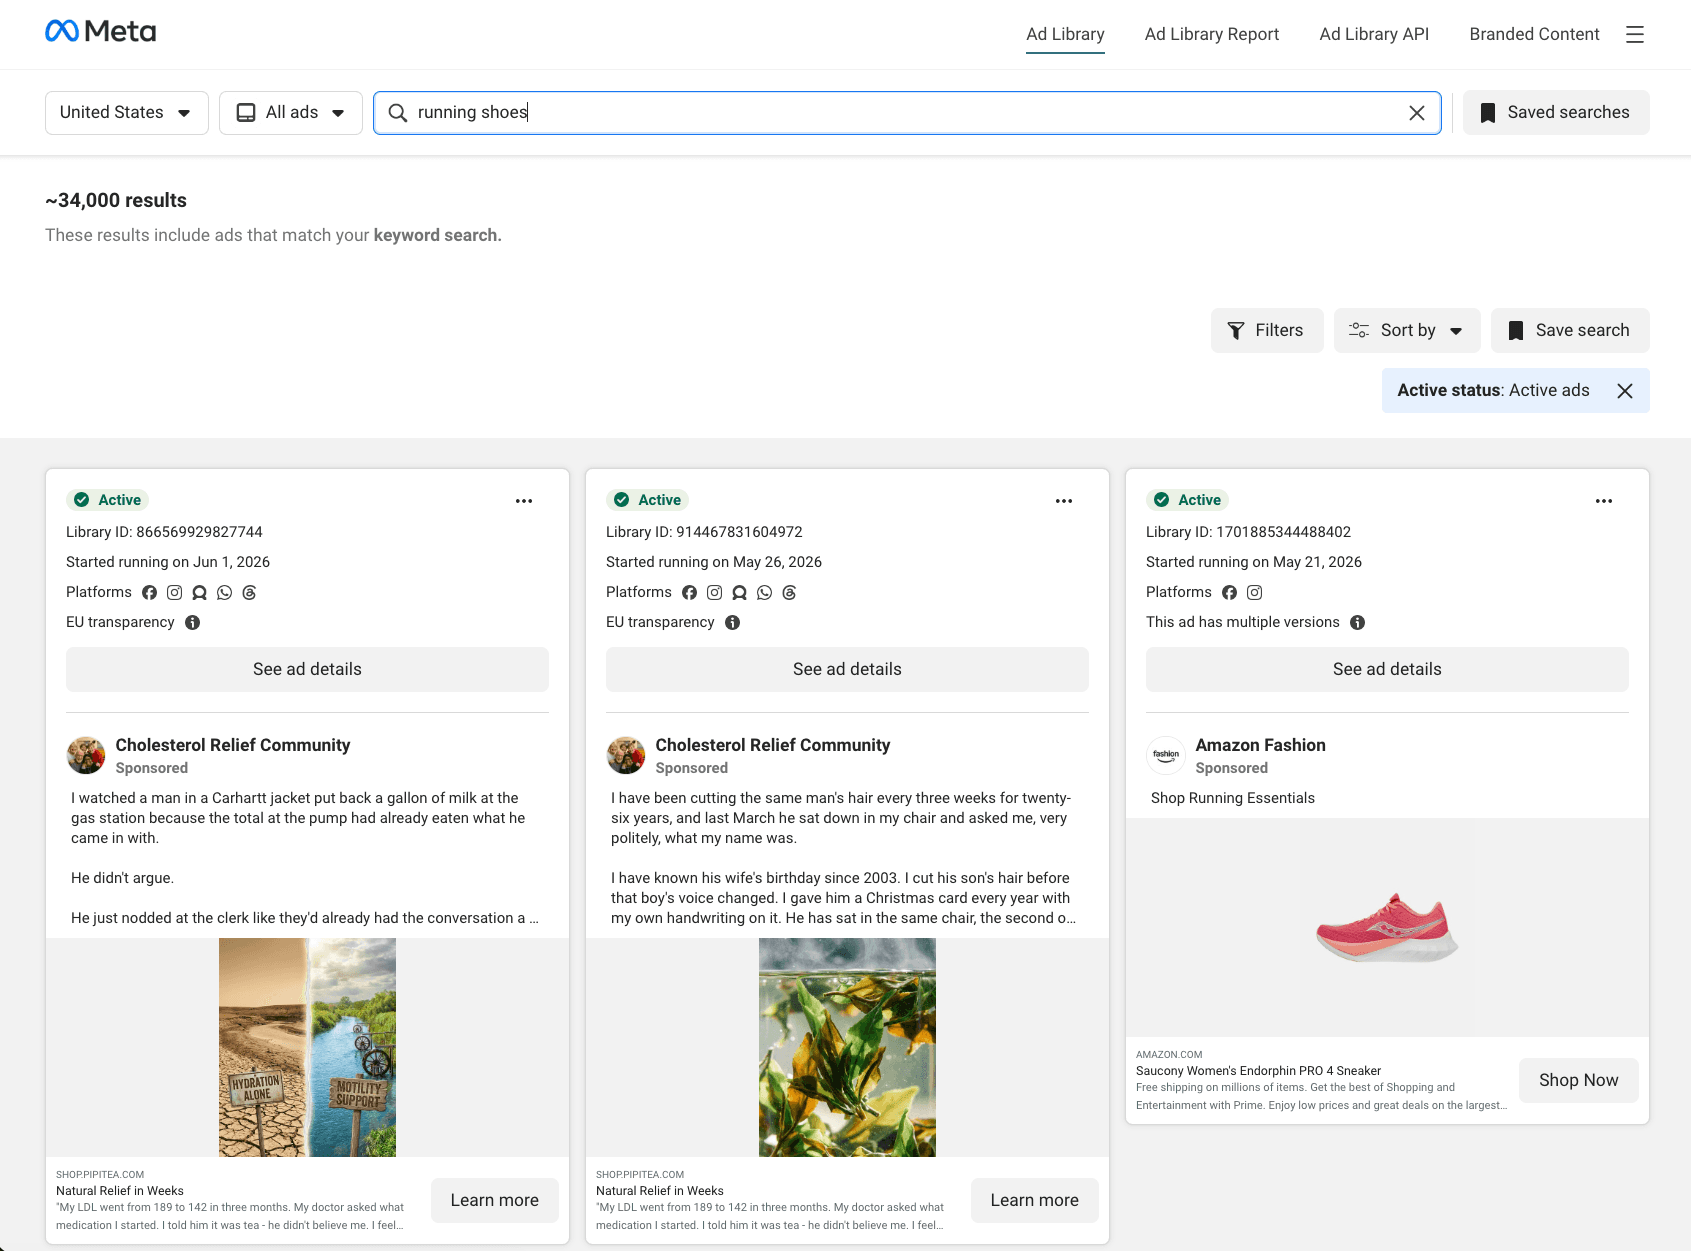See ad details for ad 866569929827744
This screenshot has width=1691, height=1251.
[x=307, y=670]
